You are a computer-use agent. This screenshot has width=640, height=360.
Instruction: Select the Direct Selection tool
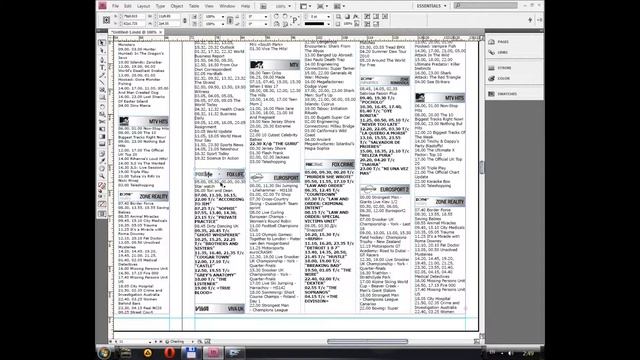[x=102, y=51]
